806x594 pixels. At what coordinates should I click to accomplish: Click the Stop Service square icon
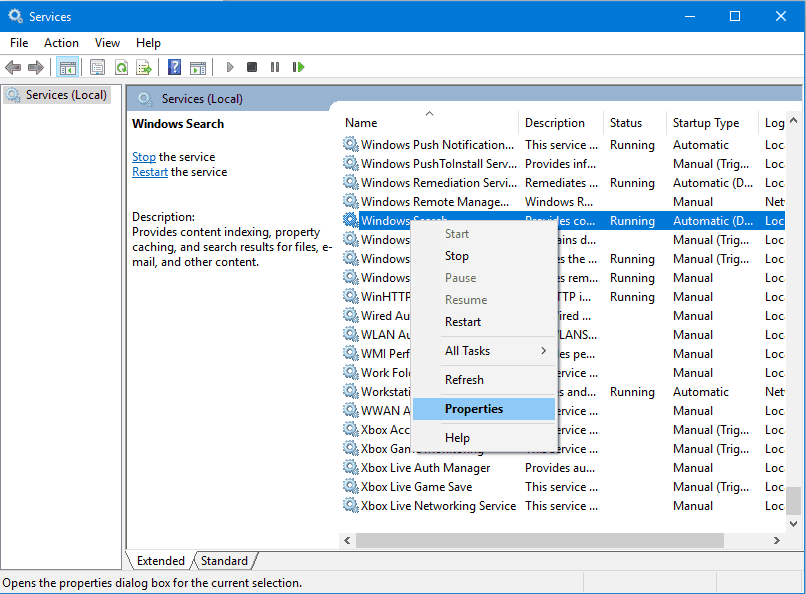click(x=252, y=67)
